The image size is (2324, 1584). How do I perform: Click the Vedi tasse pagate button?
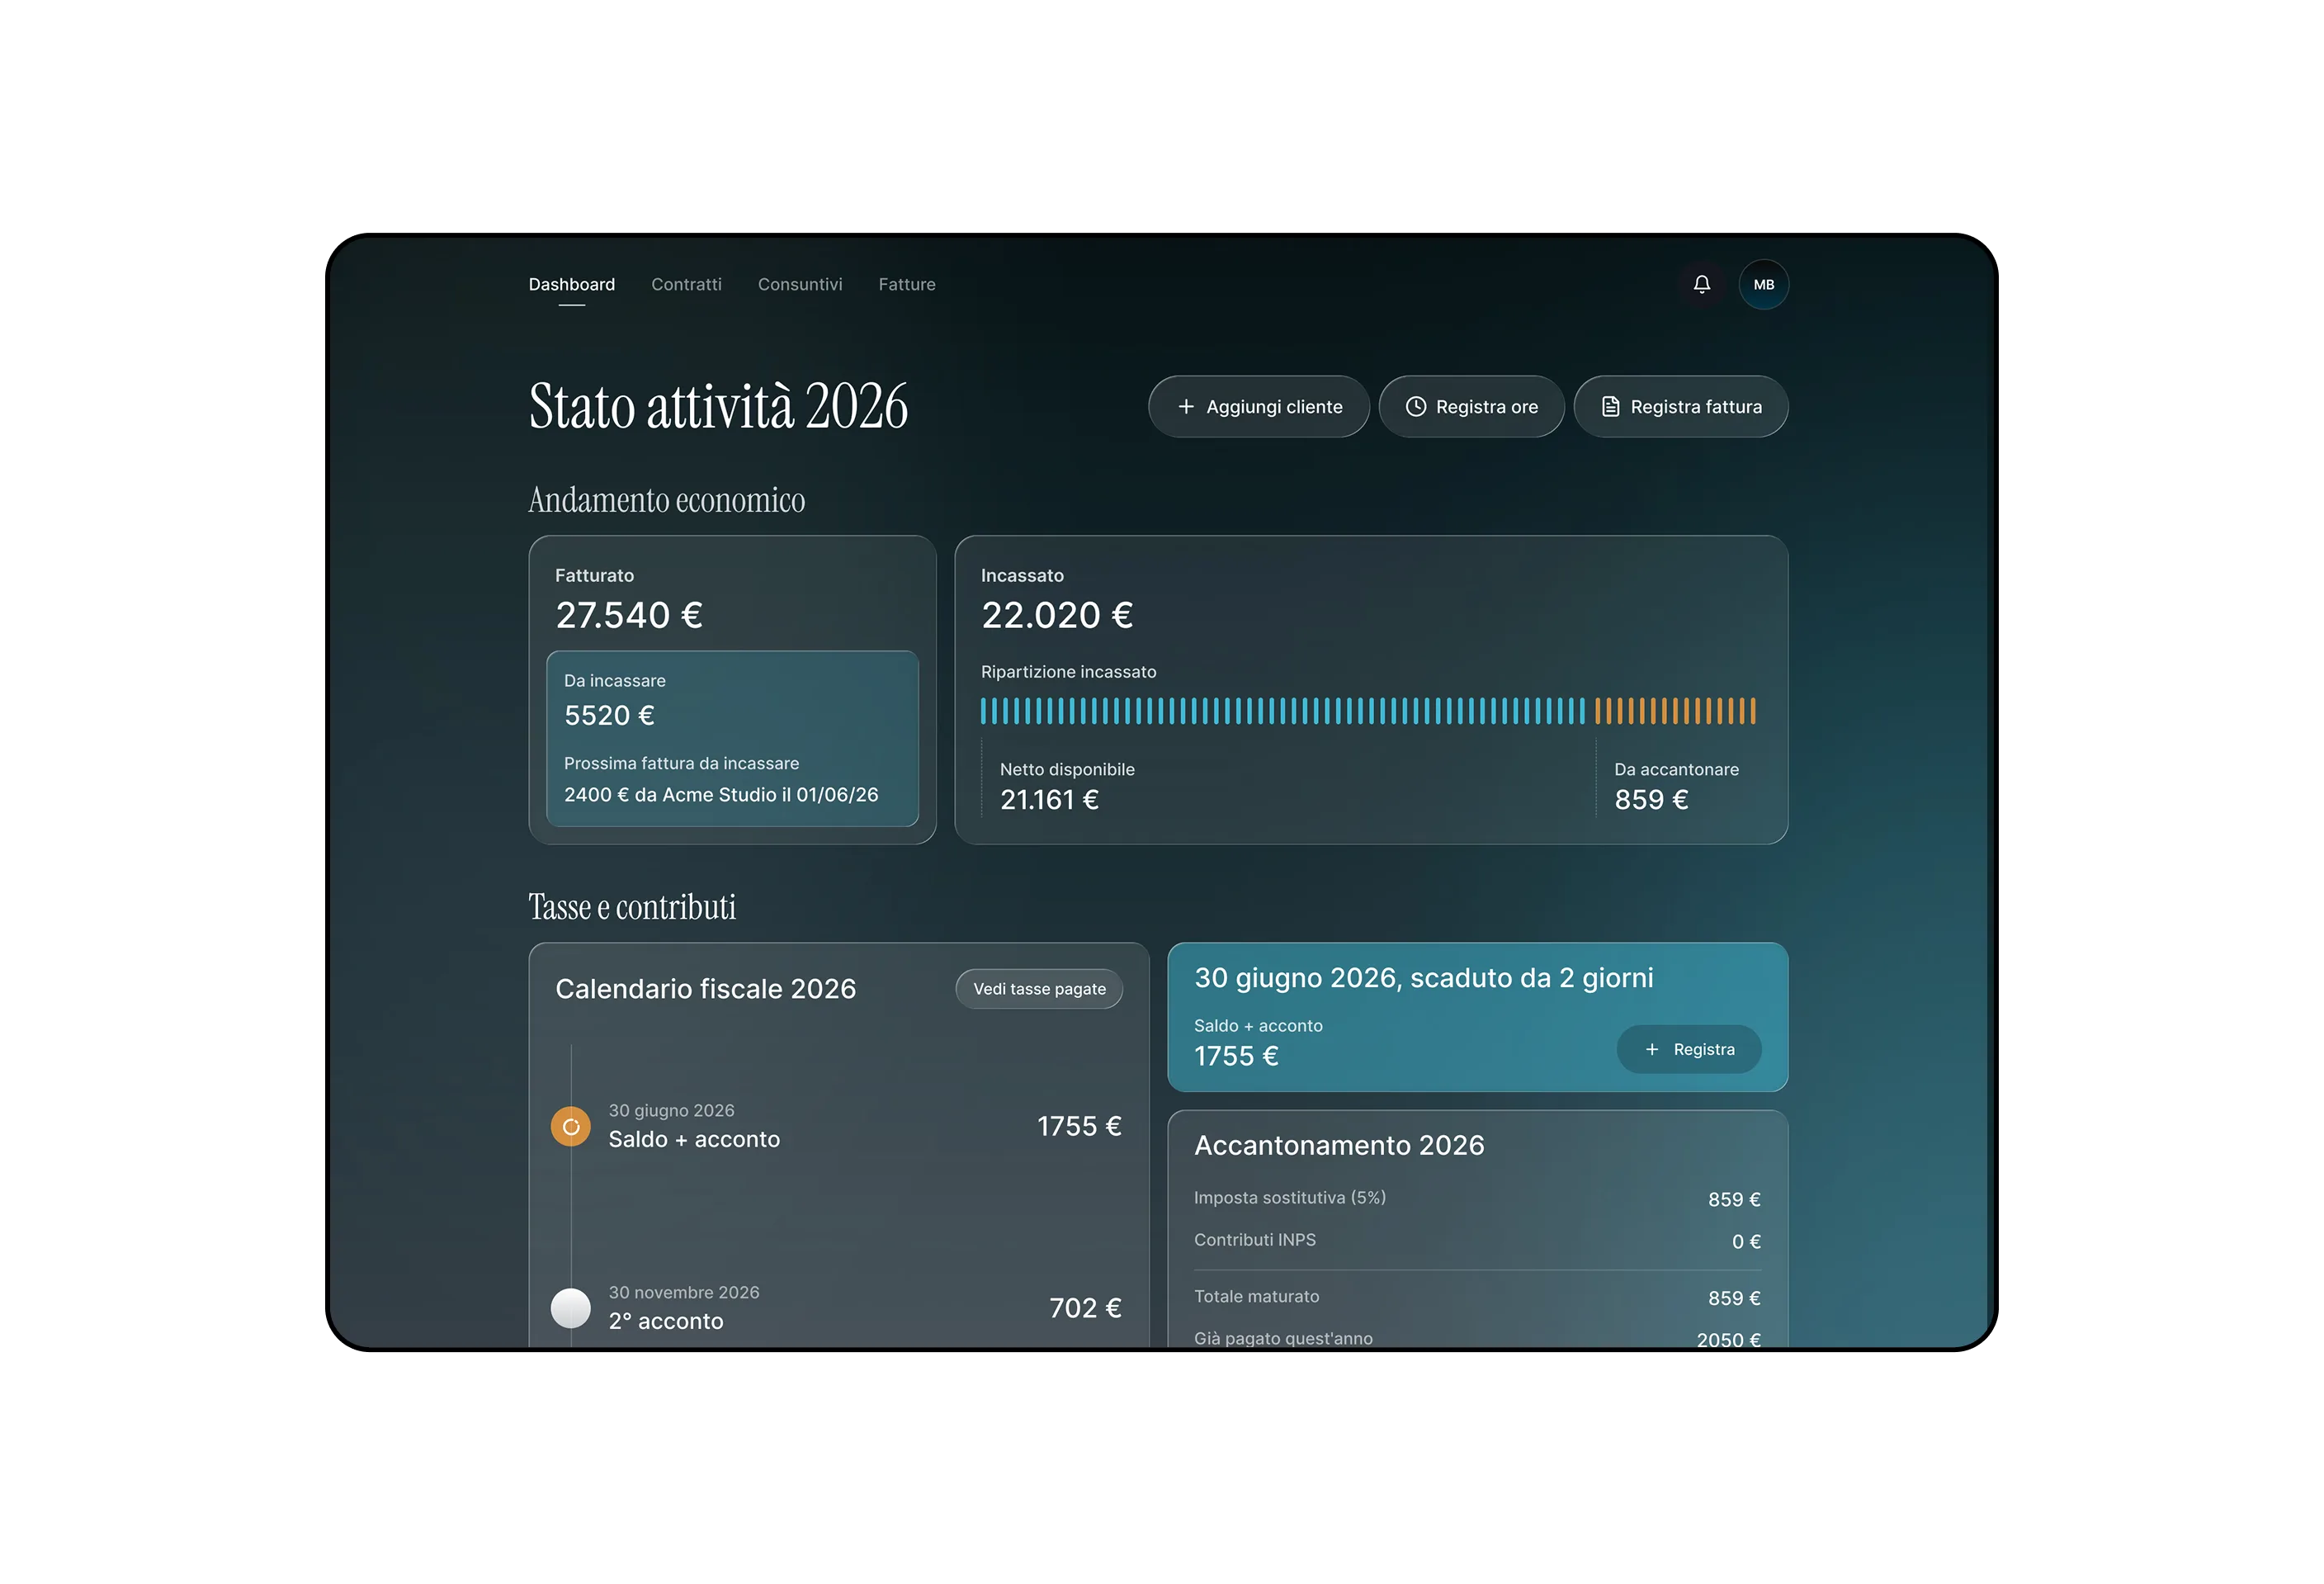click(1039, 989)
